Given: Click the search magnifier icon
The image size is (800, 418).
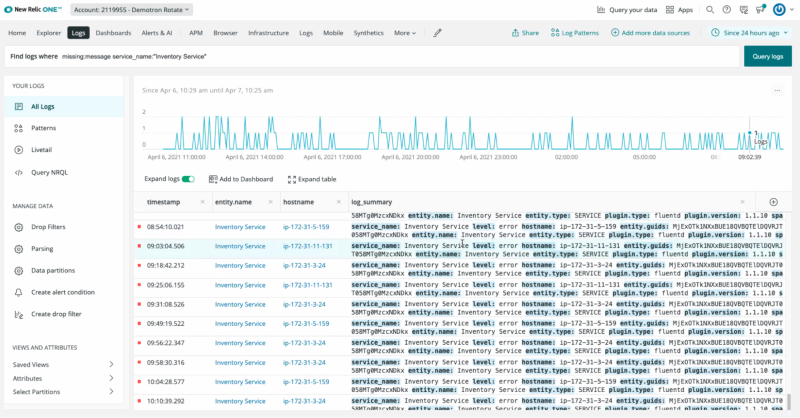Looking at the screenshot, I should tap(710, 10).
